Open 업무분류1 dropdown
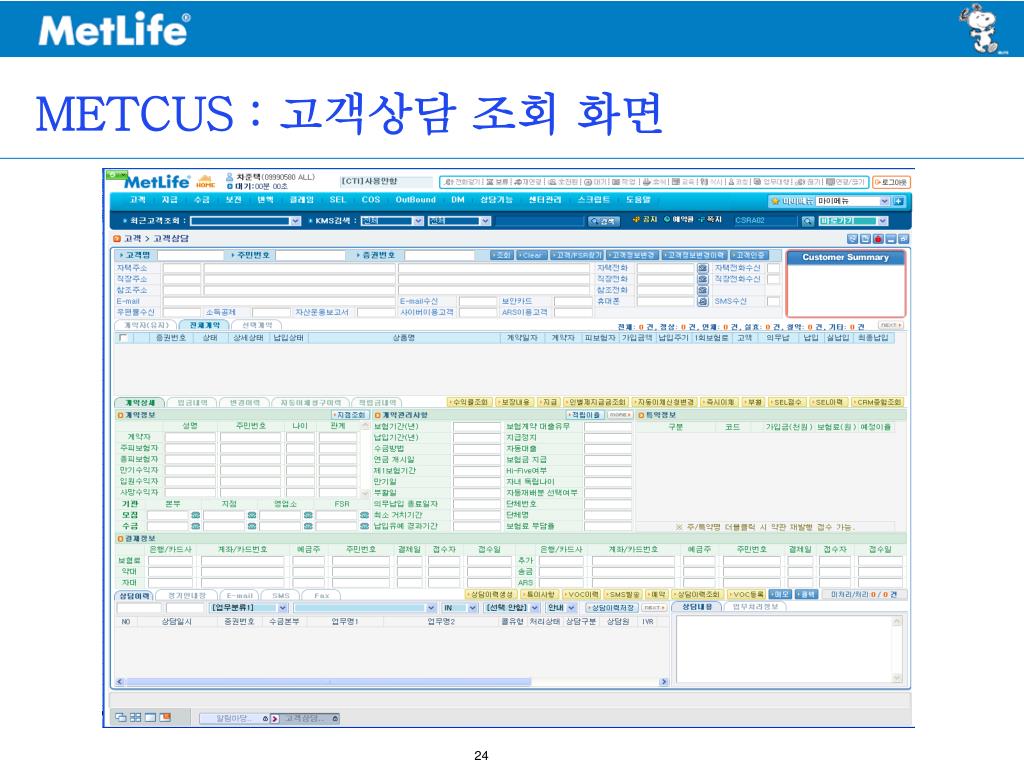Viewport: 1024px width, 768px height. pos(248,608)
